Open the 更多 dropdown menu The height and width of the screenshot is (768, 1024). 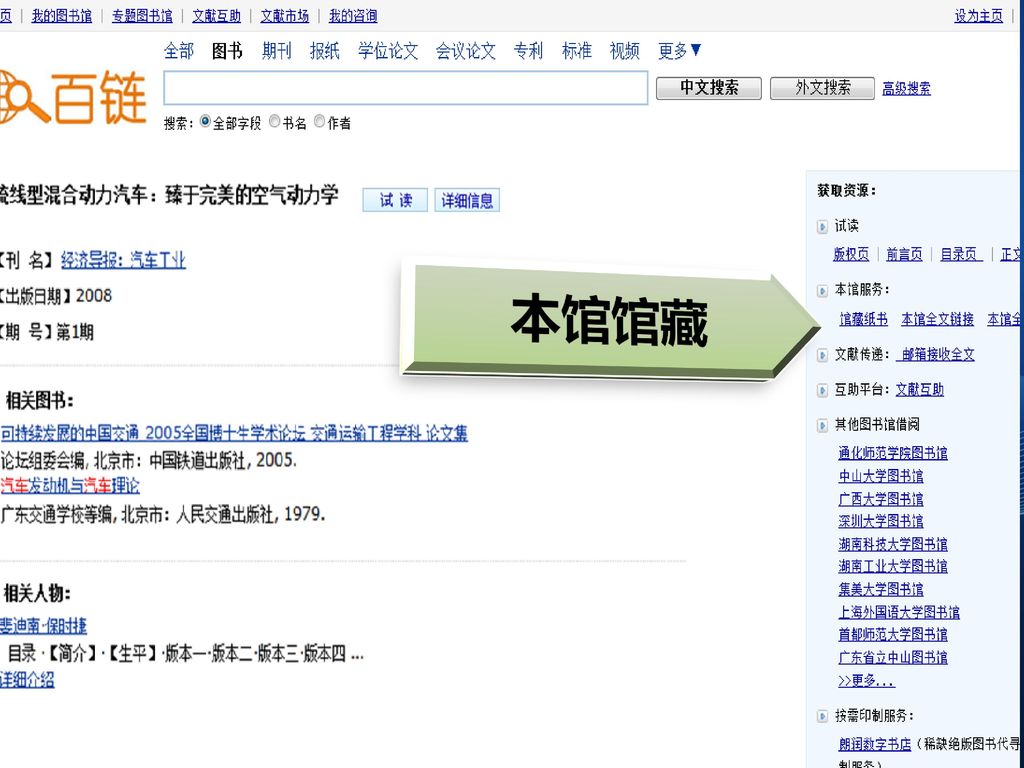point(680,51)
